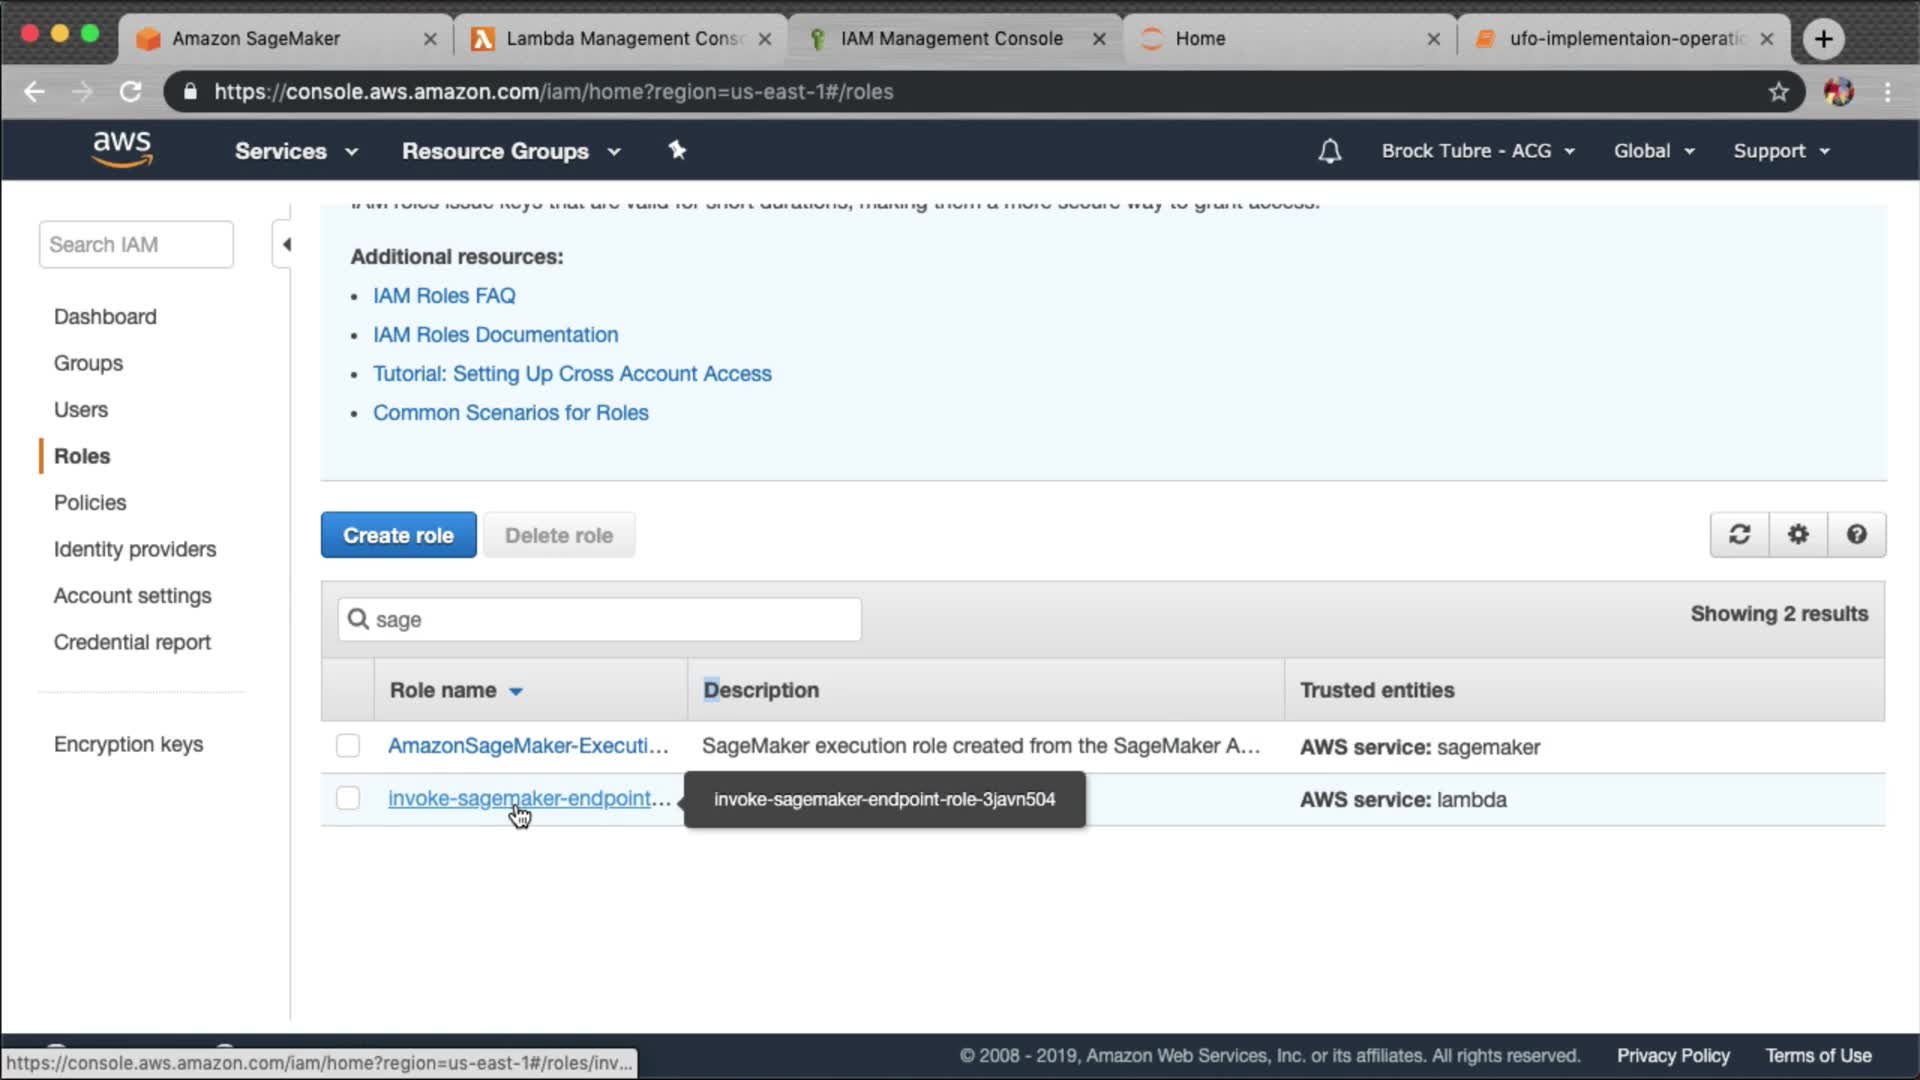The width and height of the screenshot is (1920, 1080).
Task: Click the pin shortcuts icon in navbar
Action: click(677, 150)
